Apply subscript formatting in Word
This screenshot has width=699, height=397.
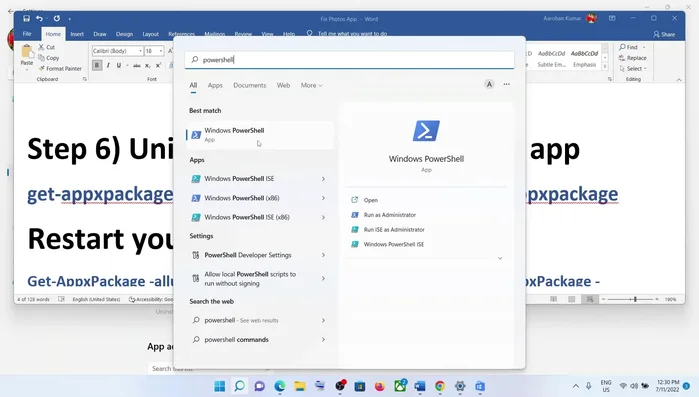pyautogui.click(x=148, y=65)
